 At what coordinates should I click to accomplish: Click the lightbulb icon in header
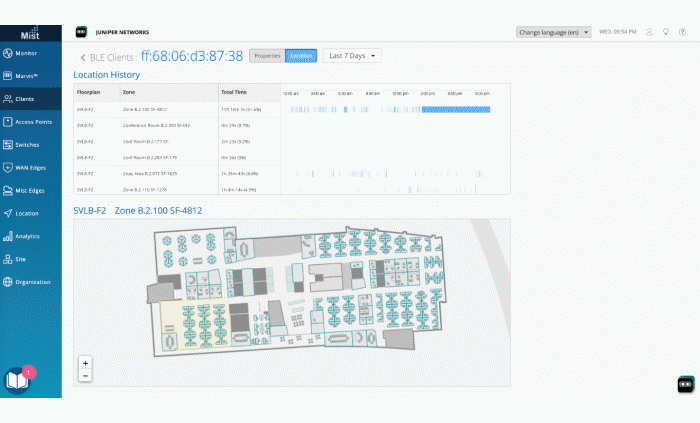coord(666,32)
